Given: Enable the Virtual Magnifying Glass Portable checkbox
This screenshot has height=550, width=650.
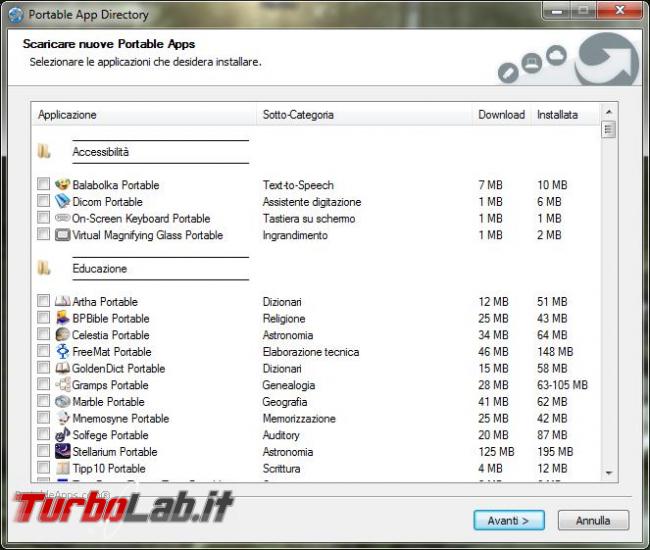Looking at the screenshot, I should (43, 234).
